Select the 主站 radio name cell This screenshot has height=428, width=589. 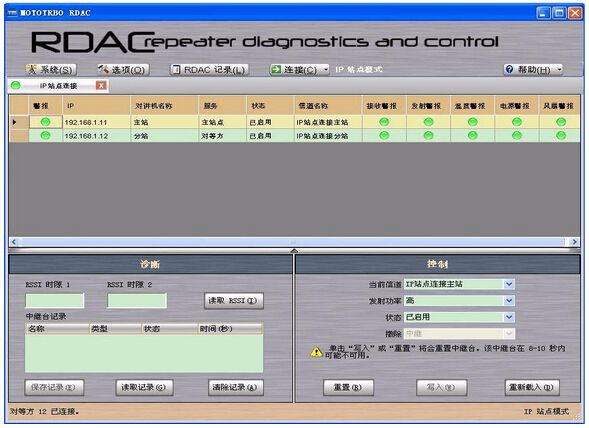164,122
